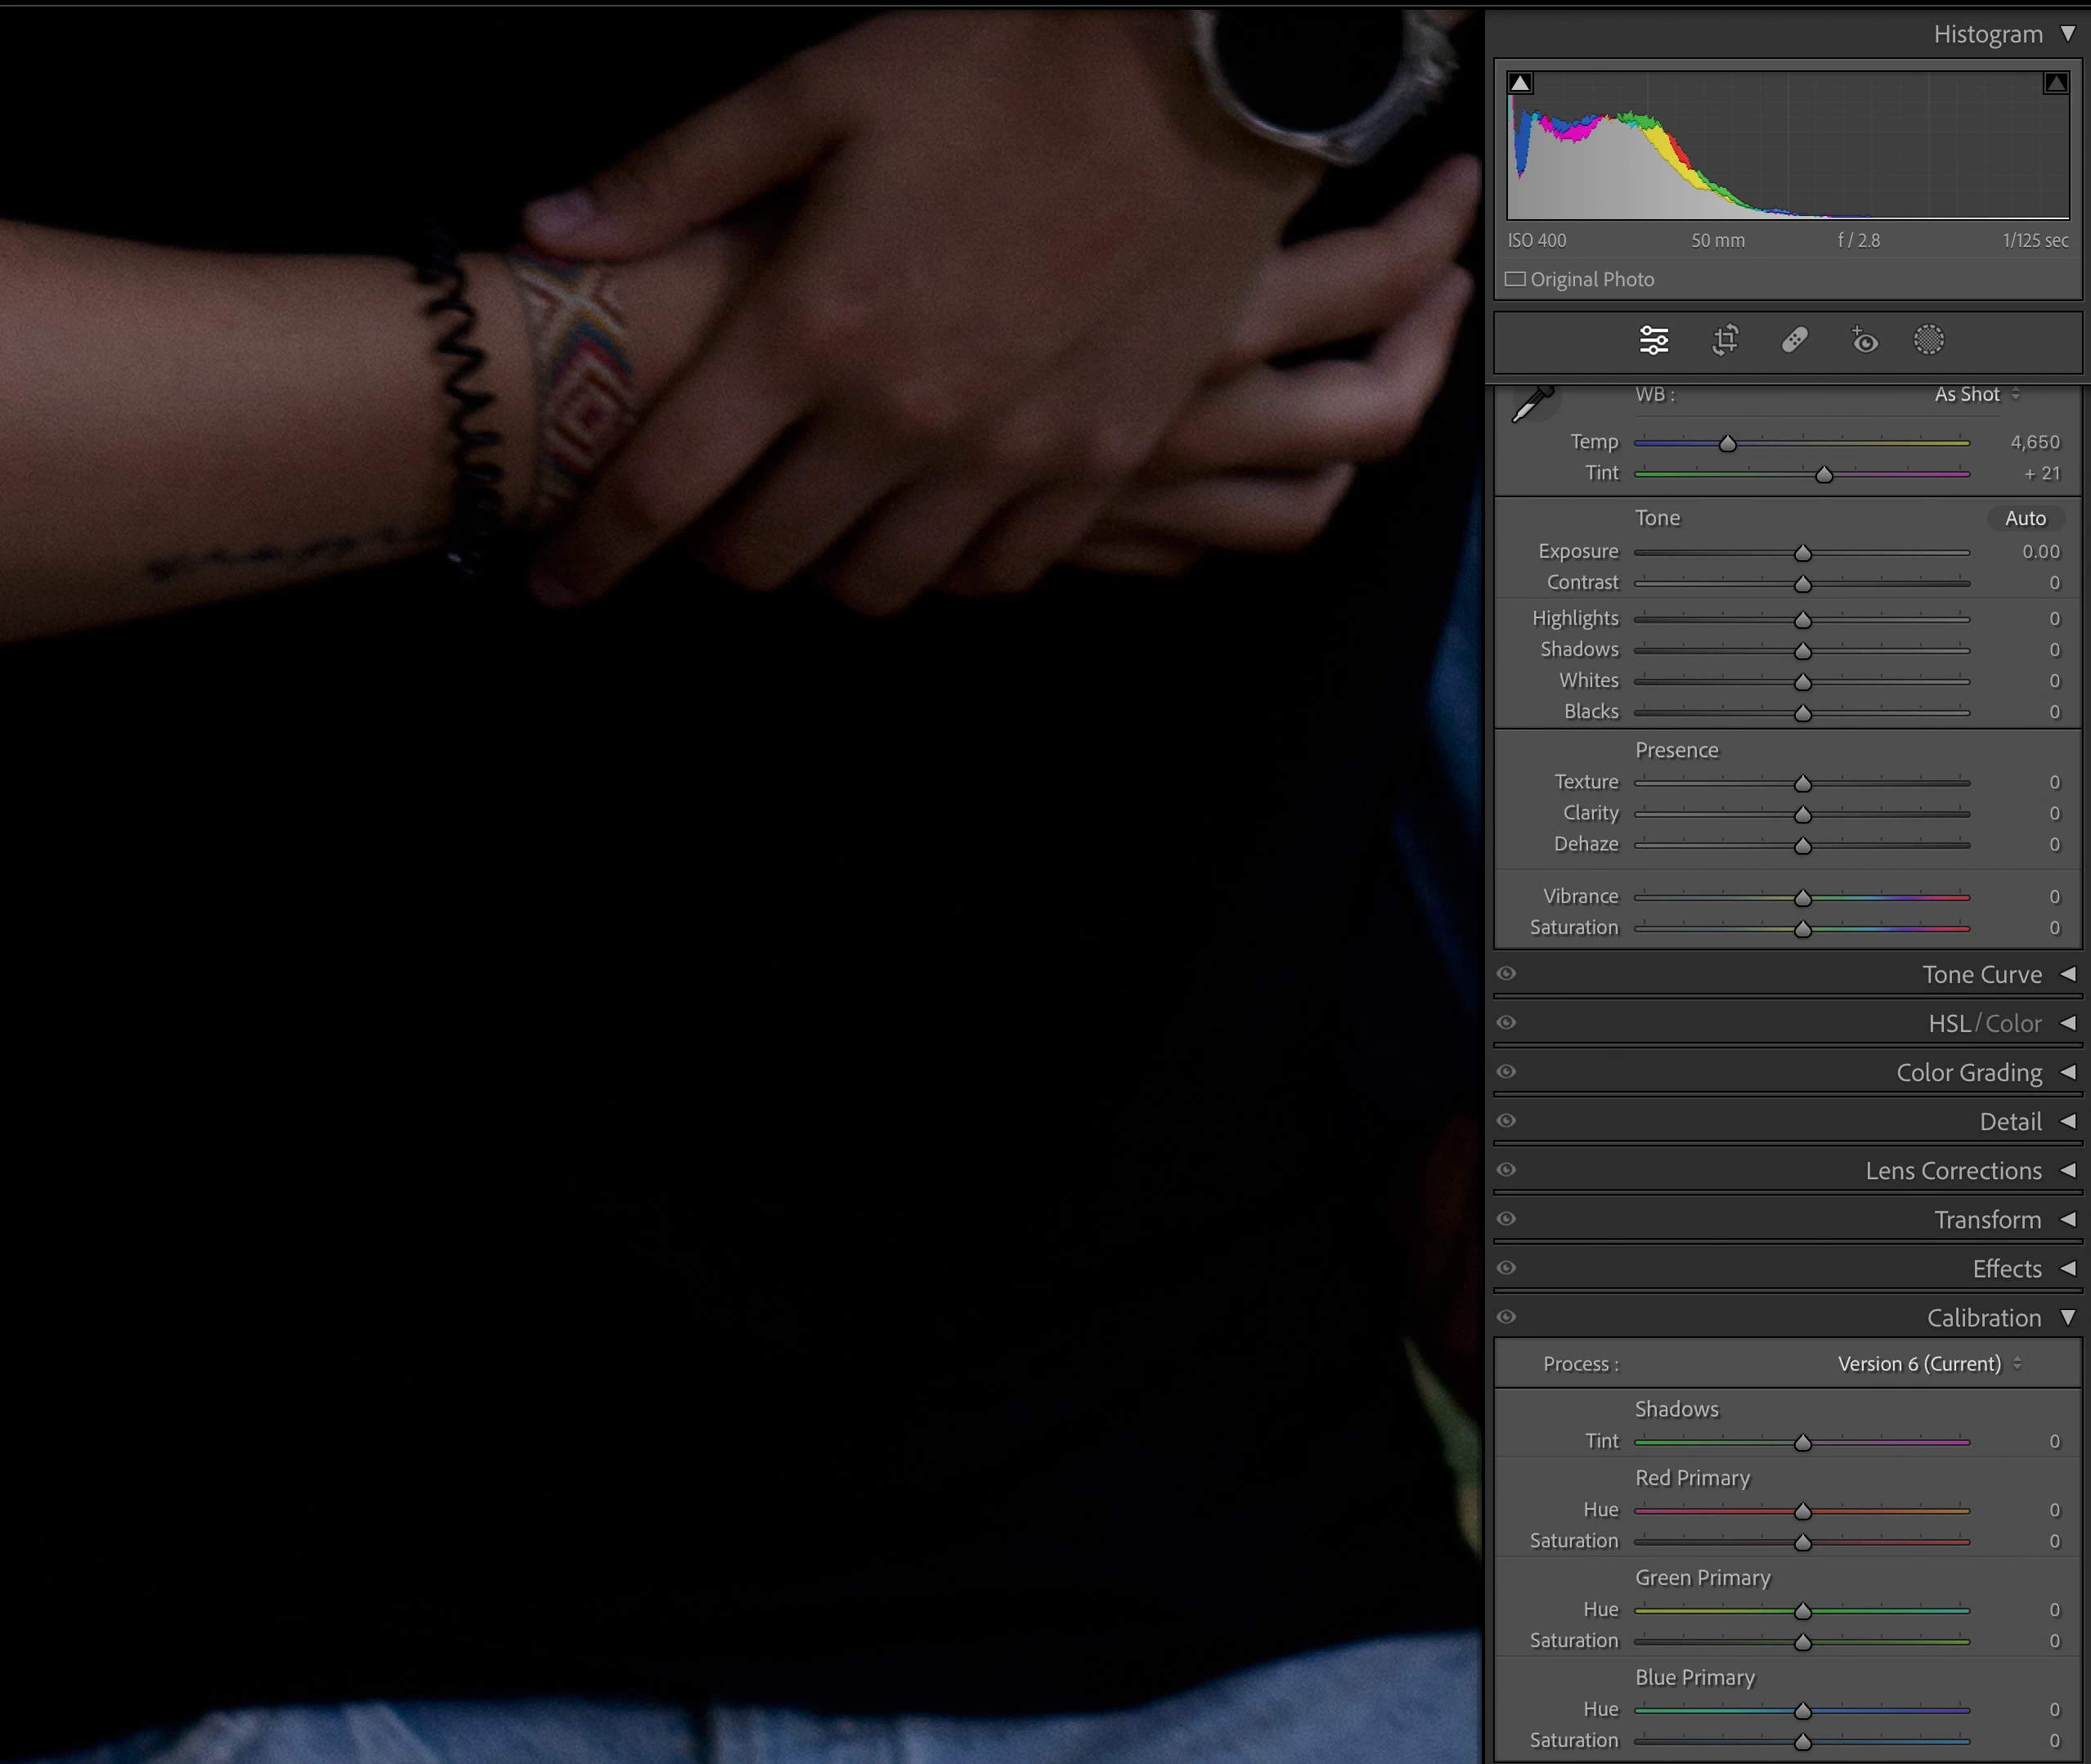Toggle shadow clipping indicator in histogram
Viewport: 2091px width, 1764px height.
coord(1520,83)
